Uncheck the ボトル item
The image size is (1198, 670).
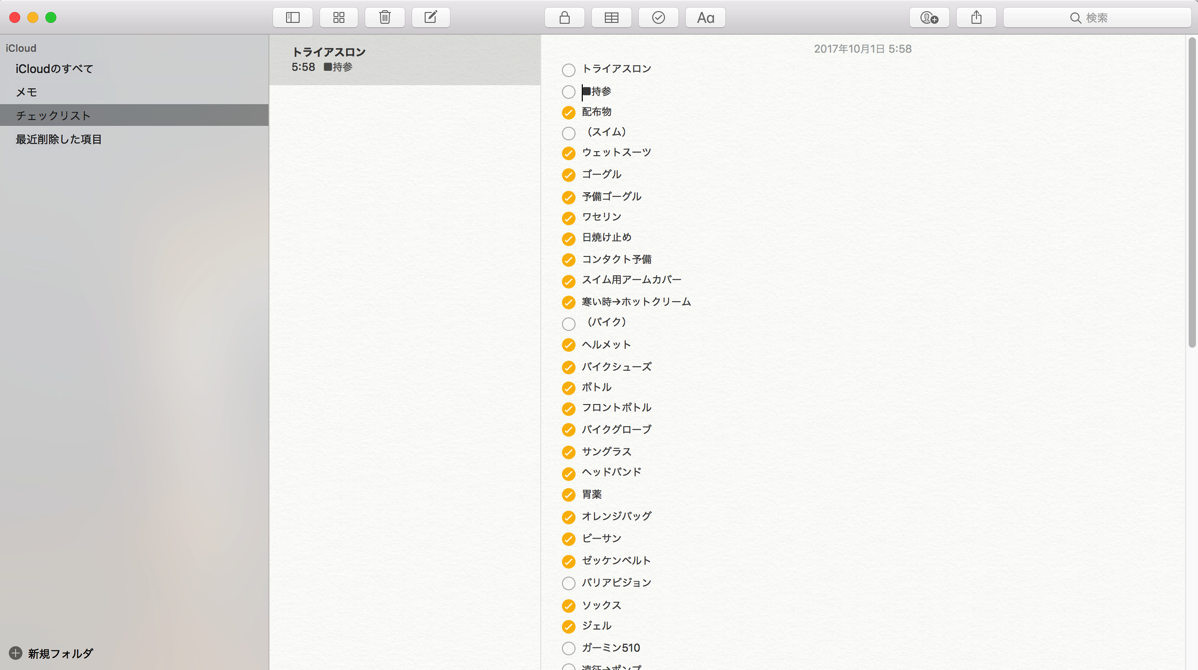[x=568, y=388]
